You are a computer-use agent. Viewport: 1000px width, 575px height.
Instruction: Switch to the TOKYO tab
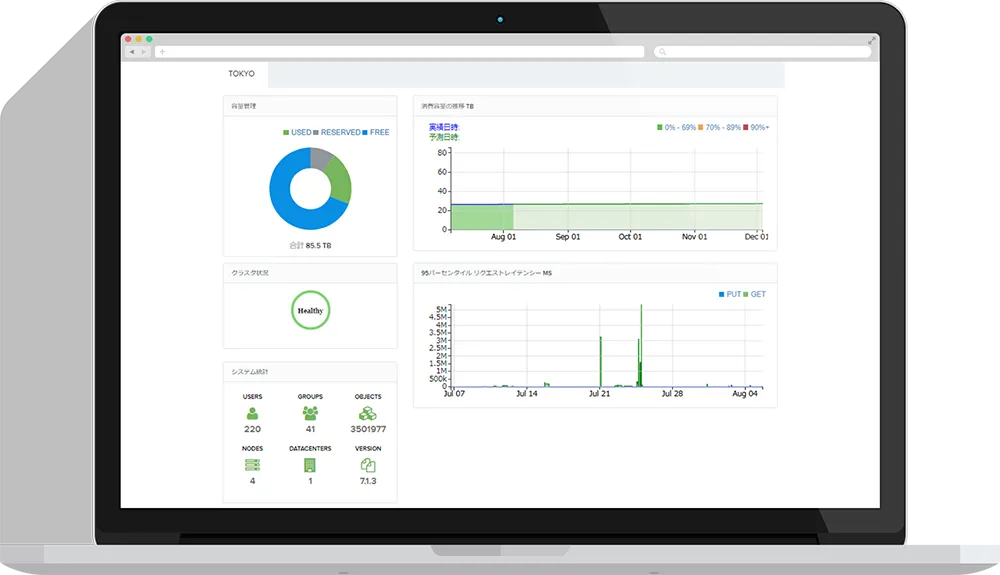point(241,74)
